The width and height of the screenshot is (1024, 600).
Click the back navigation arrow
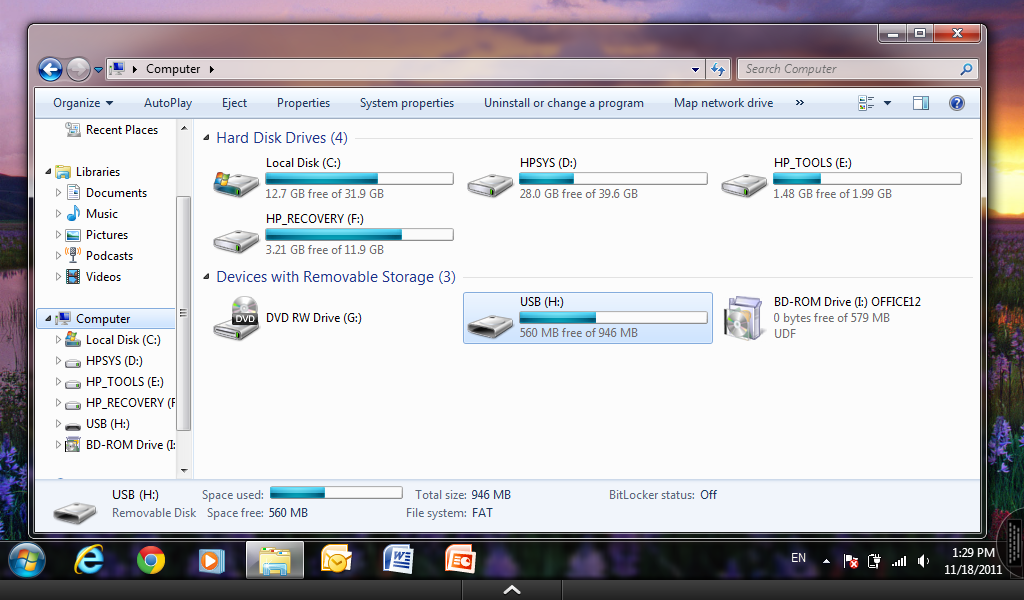tap(49, 68)
